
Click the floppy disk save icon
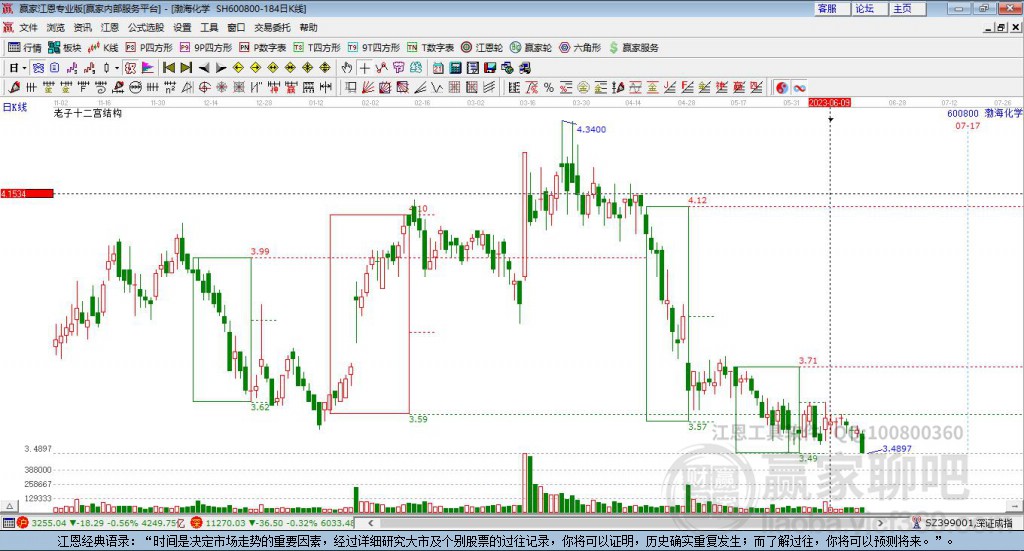490,68
